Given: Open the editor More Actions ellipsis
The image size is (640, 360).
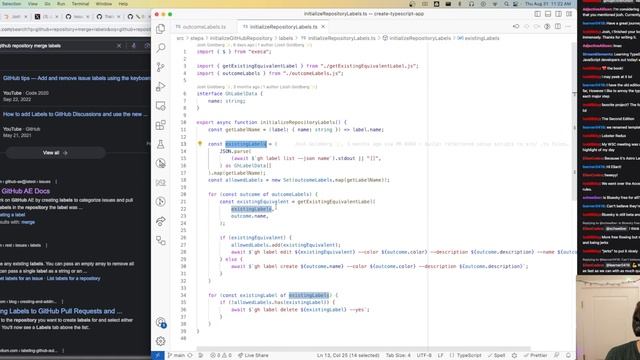Looking at the screenshot, I should coord(568,27).
